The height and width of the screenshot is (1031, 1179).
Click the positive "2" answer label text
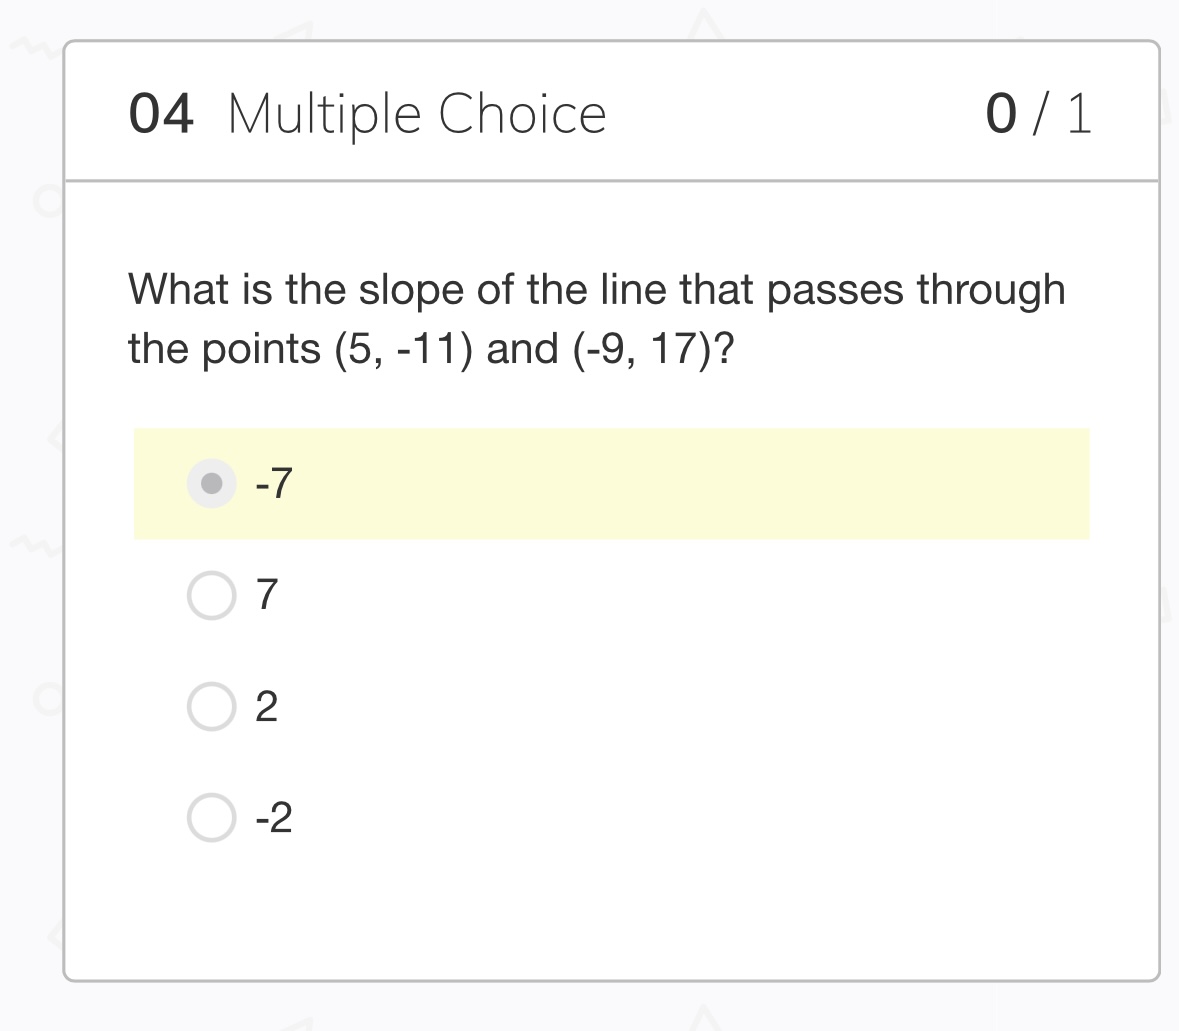[266, 707]
